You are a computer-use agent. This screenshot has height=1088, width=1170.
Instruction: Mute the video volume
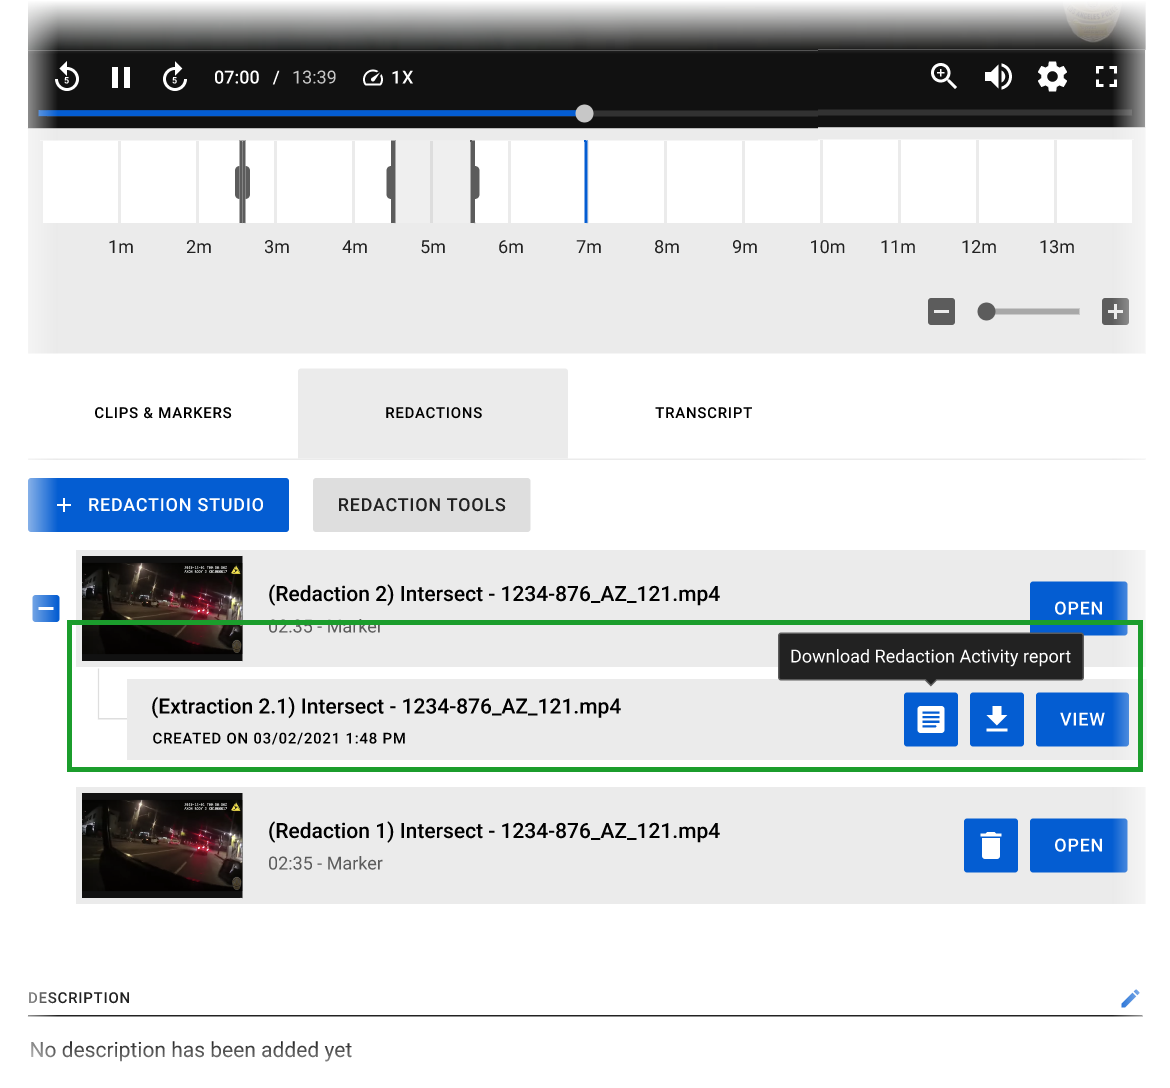[997, 77]
